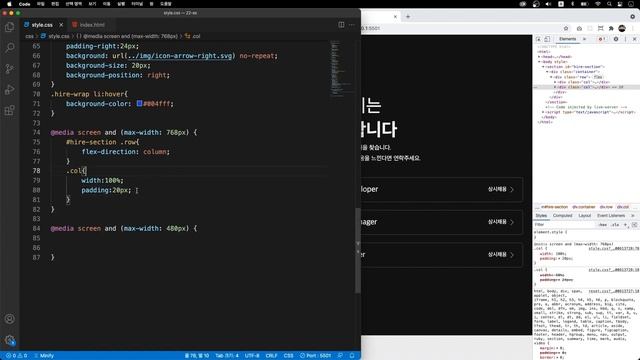Click line and column indicator in status bar
Viewport: 640px width, 360px height.
coord(197,356)
